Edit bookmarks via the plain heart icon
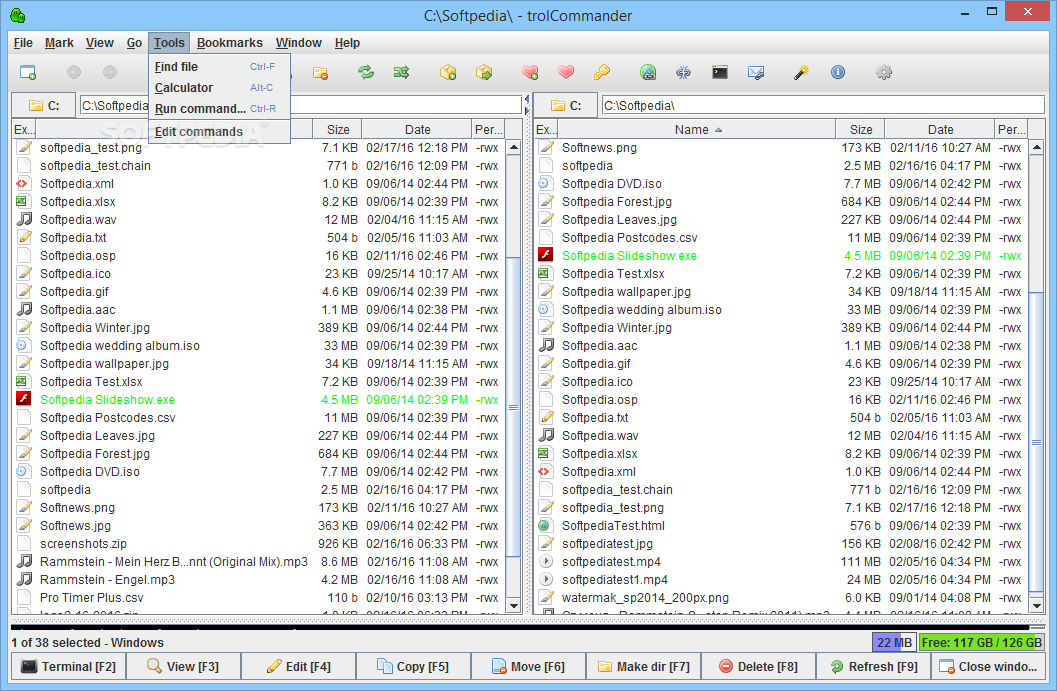The width and height of the screenshot is (1057, 691). pos(566,72)
